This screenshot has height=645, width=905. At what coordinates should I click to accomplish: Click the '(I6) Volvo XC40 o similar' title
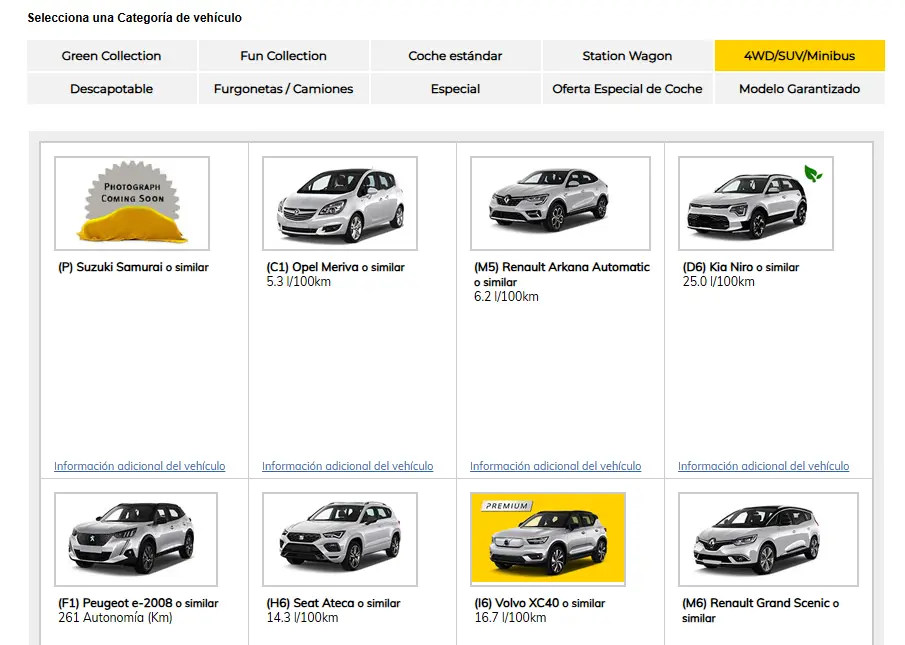point(540,603)
